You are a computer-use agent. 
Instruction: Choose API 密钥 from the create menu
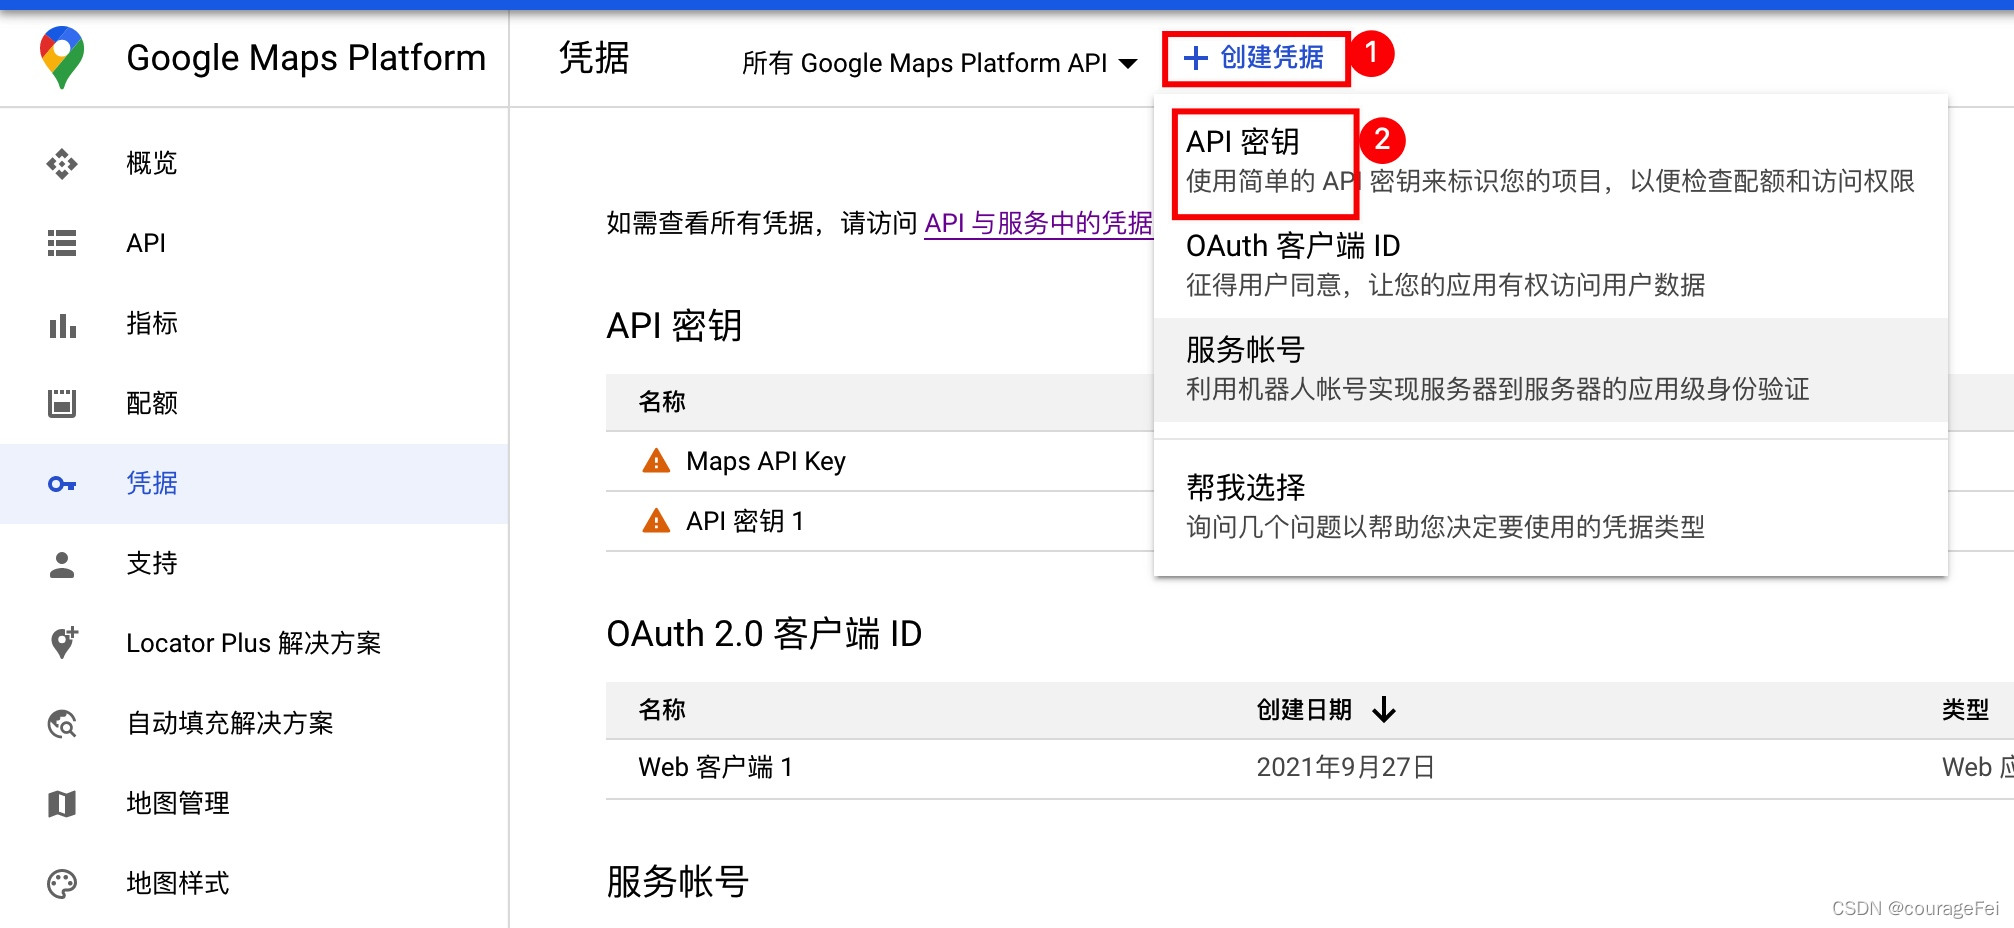[x=1550, y=162]
